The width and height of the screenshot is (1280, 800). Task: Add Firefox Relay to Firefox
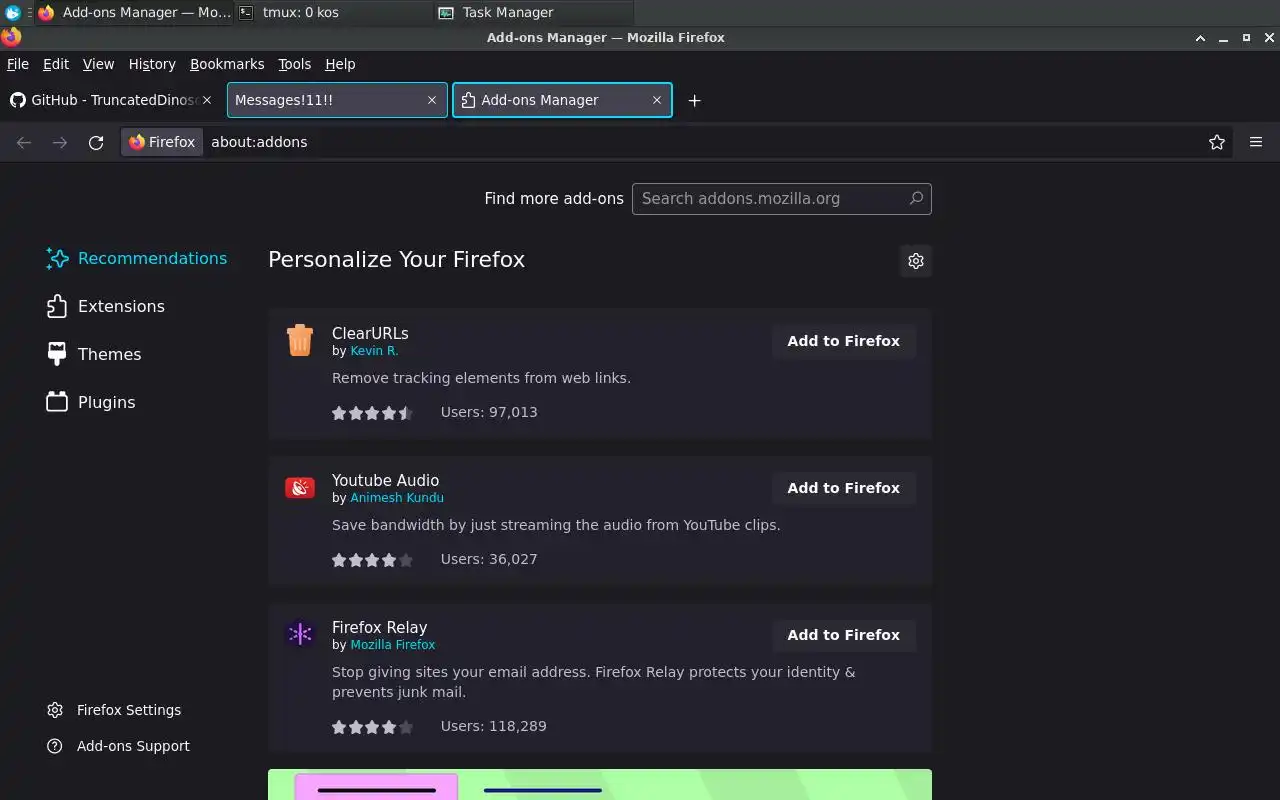[844, 635]
